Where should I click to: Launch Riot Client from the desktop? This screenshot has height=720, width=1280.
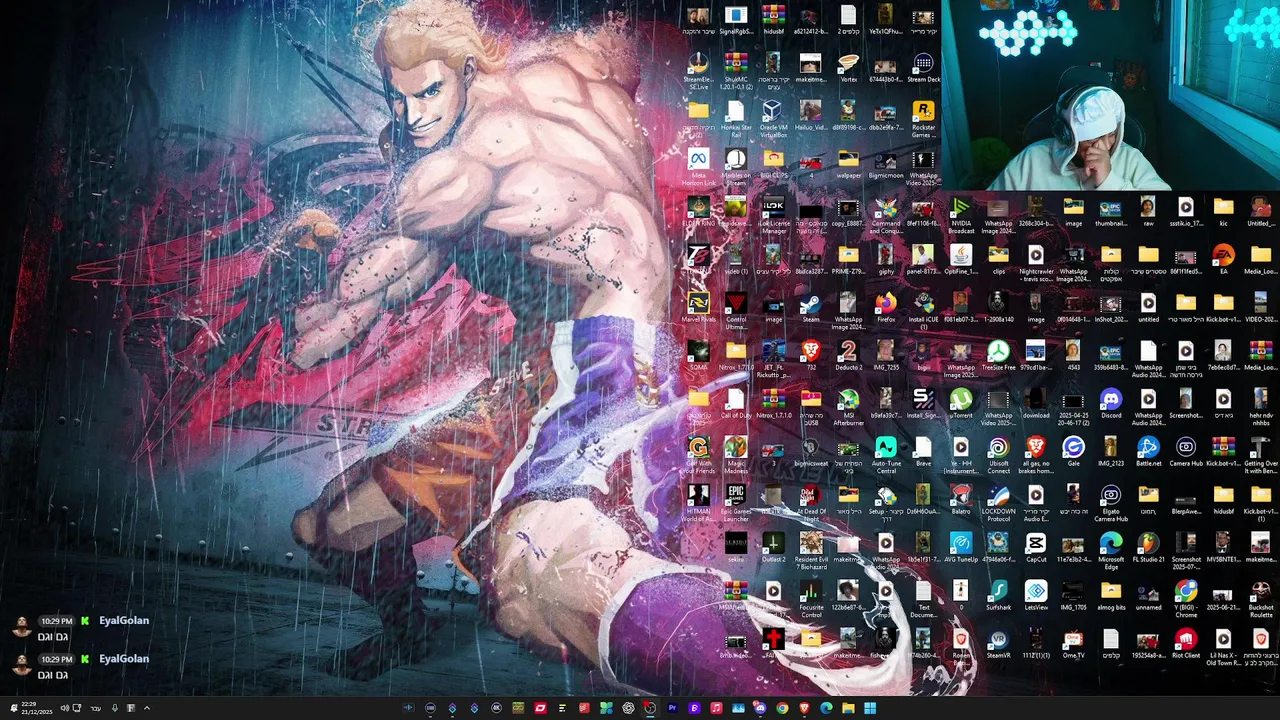pos(1186,643)
